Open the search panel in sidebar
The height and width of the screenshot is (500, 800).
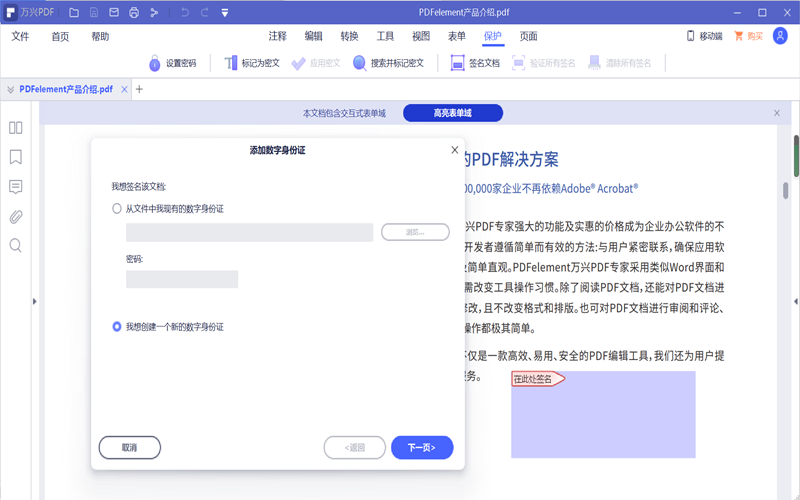[15, 245]
